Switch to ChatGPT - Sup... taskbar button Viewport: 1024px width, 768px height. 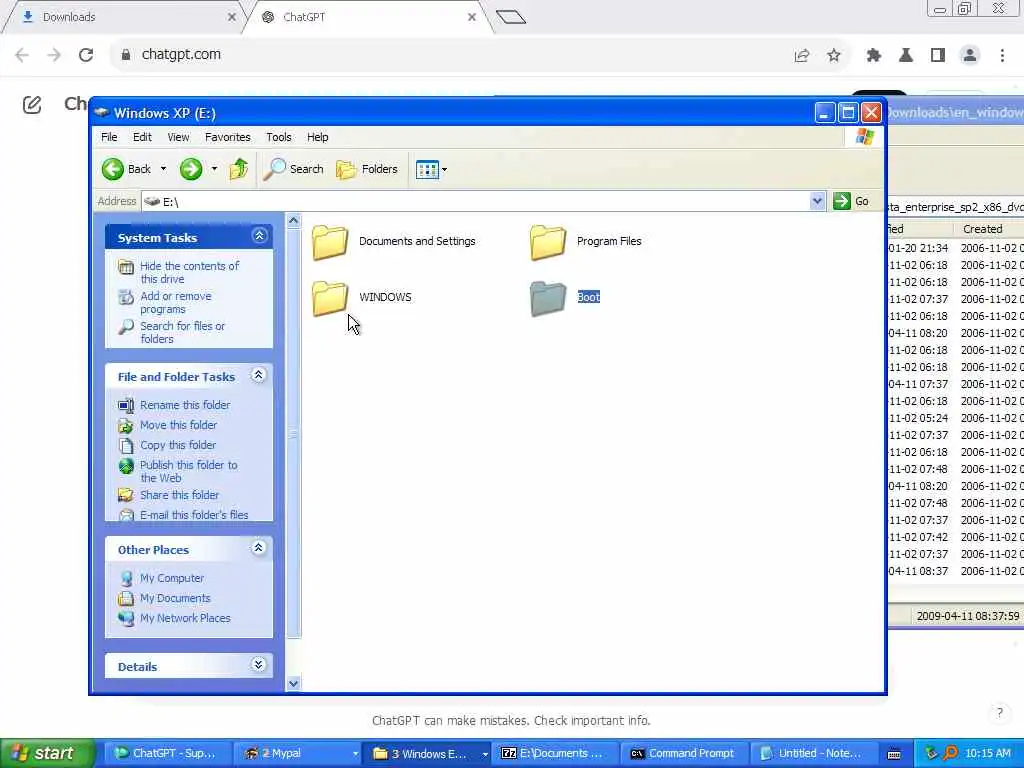click(x=167, y=754)
